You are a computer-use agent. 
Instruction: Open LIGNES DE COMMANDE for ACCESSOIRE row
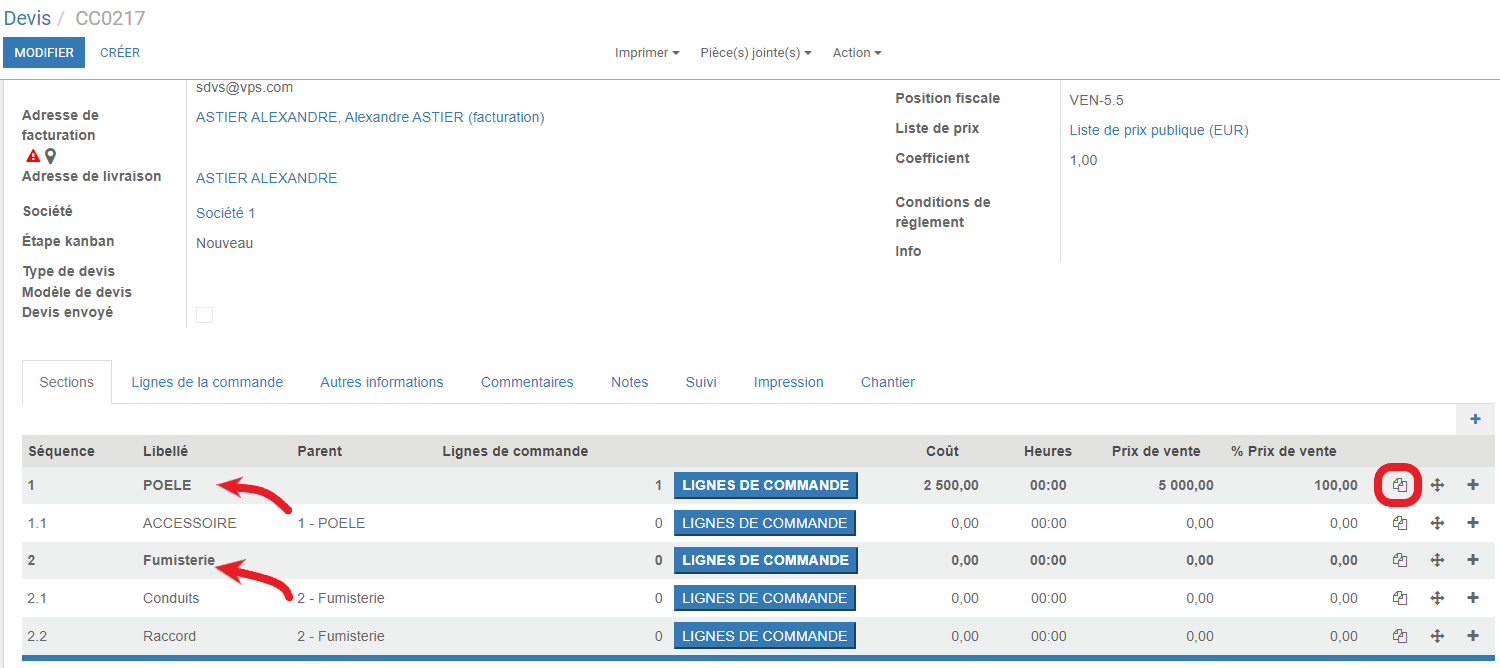click(x=765, y=523)
